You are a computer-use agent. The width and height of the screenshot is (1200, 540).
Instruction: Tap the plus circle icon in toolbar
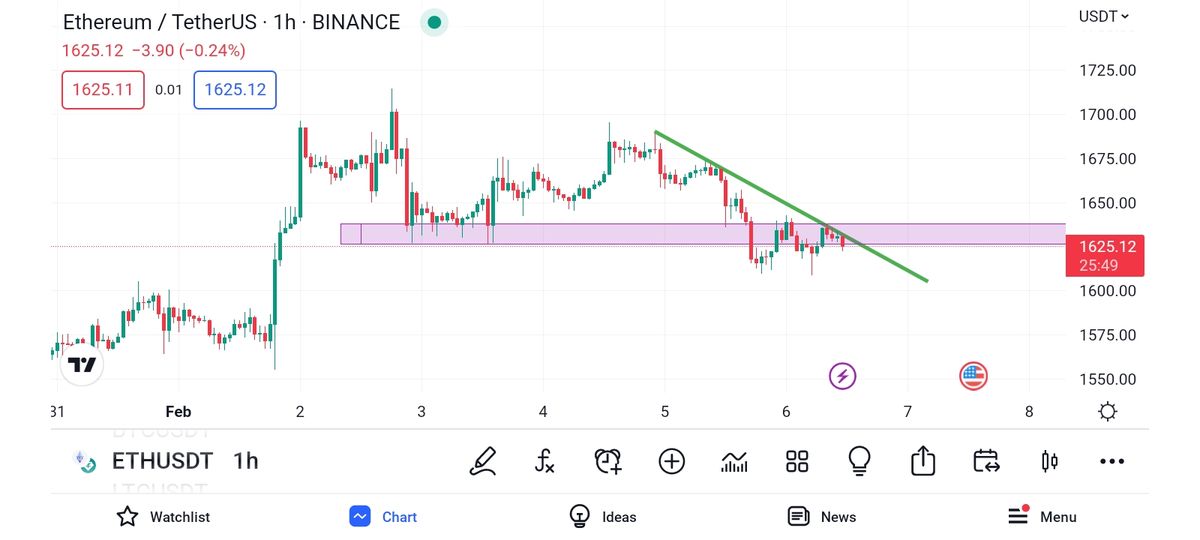(x=671, y=461)
